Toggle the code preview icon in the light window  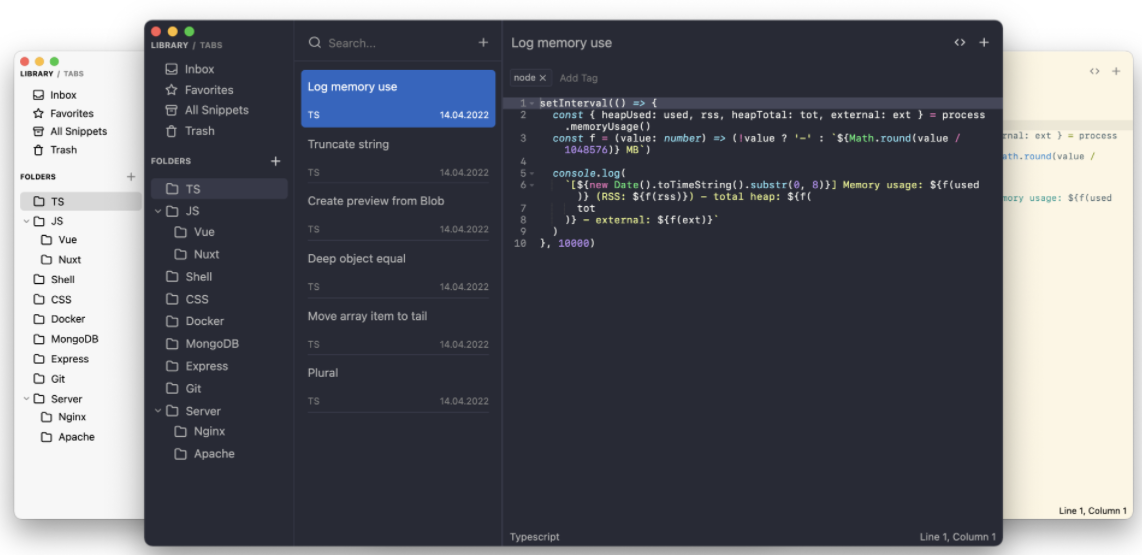[1094, 71]
